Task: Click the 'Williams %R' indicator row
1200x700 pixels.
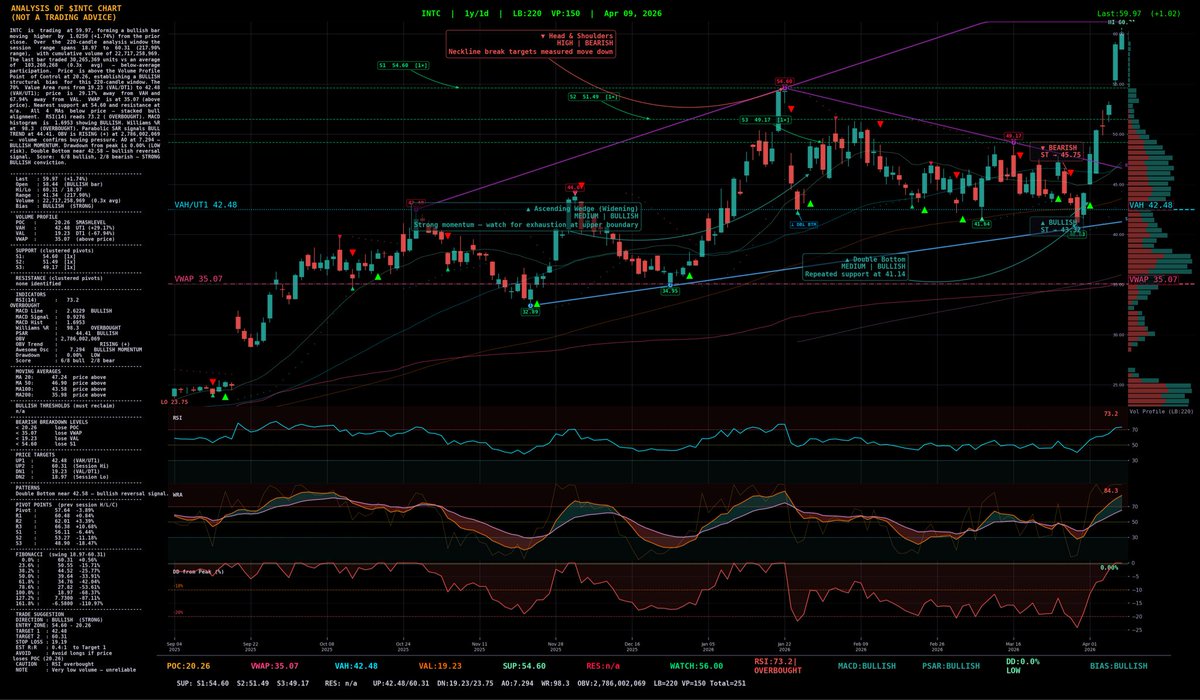Action: coord(68,328)
